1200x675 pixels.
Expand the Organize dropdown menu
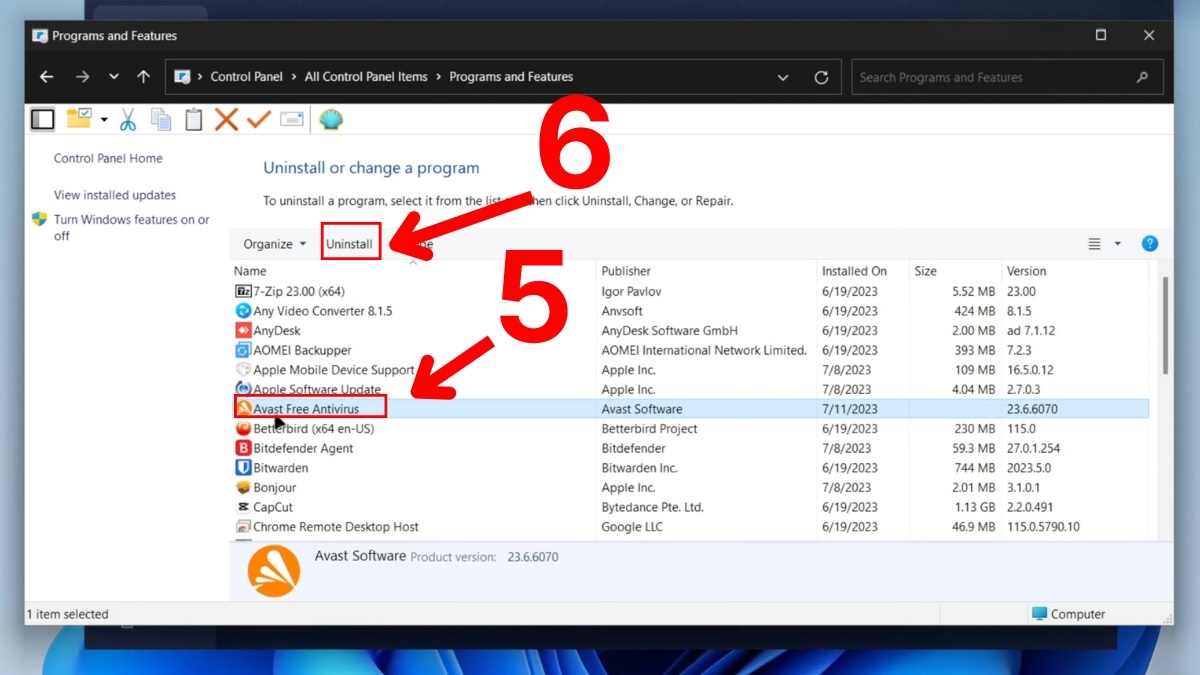(275, 244)
